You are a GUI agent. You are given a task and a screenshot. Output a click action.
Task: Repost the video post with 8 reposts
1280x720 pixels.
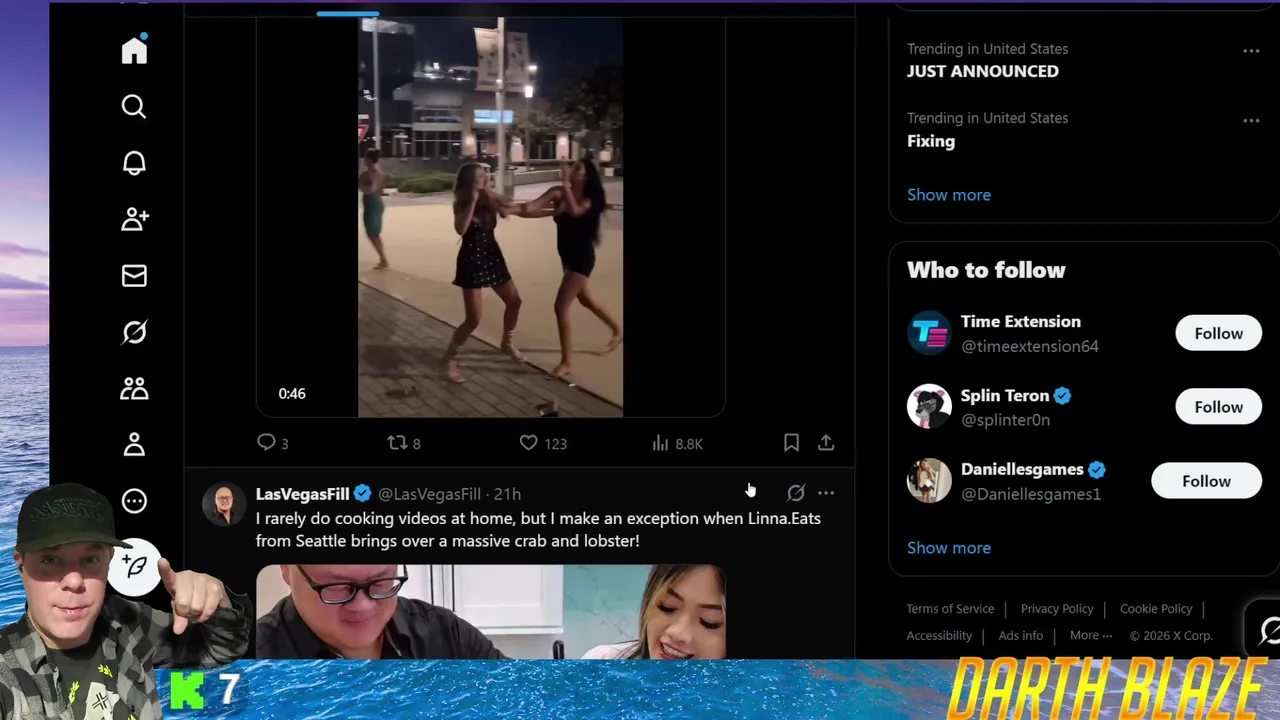pos(404,443)
